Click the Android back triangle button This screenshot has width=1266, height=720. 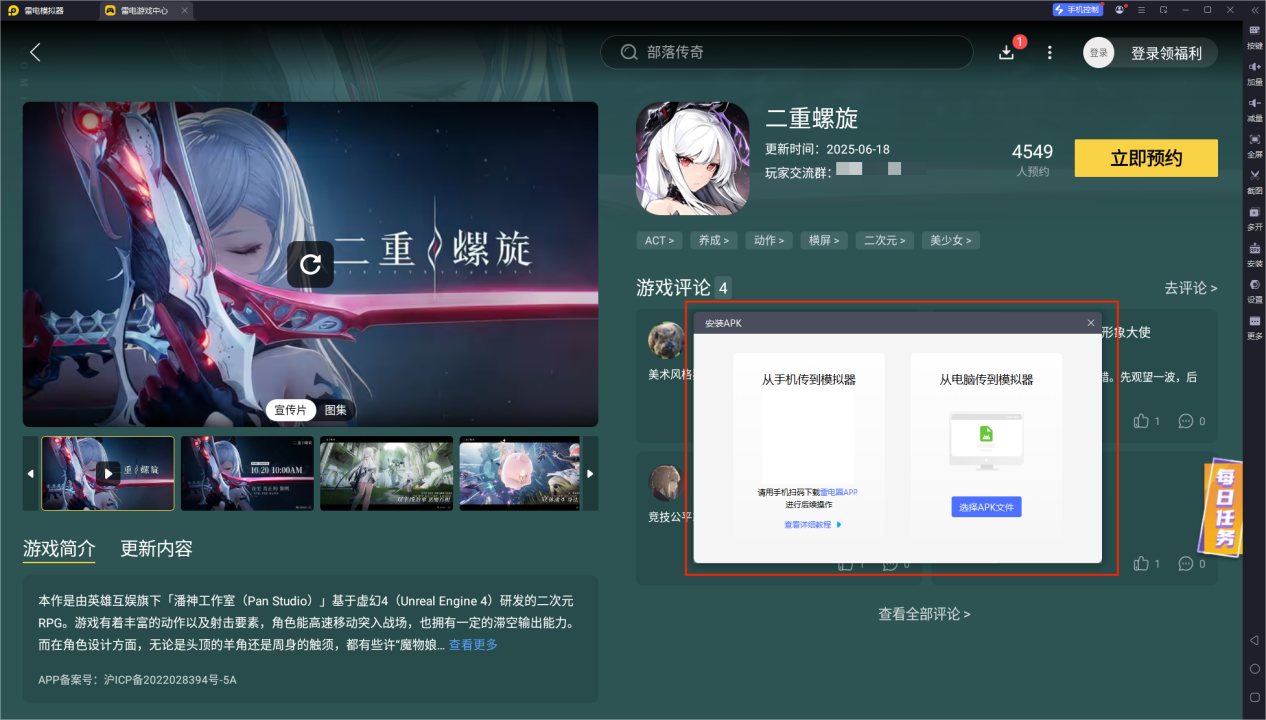(1254, 640)
